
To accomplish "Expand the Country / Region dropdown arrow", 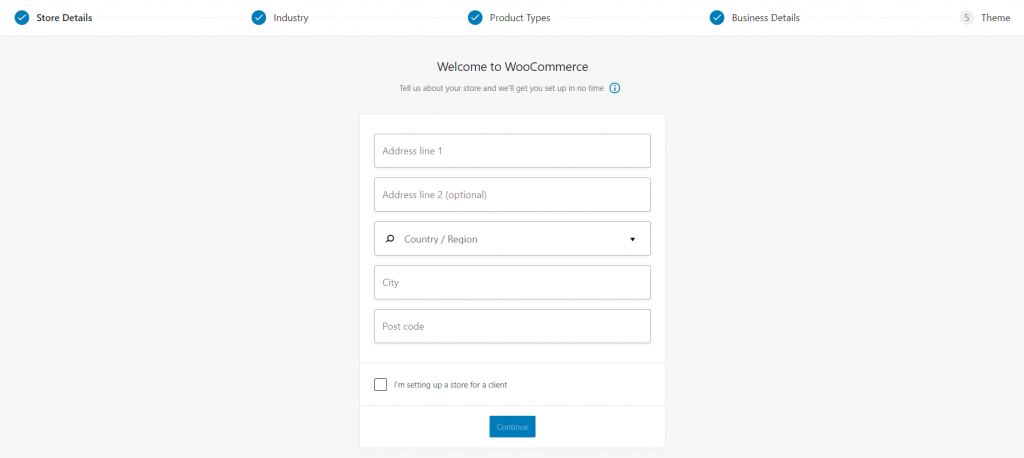I will (x=632, y=239).
